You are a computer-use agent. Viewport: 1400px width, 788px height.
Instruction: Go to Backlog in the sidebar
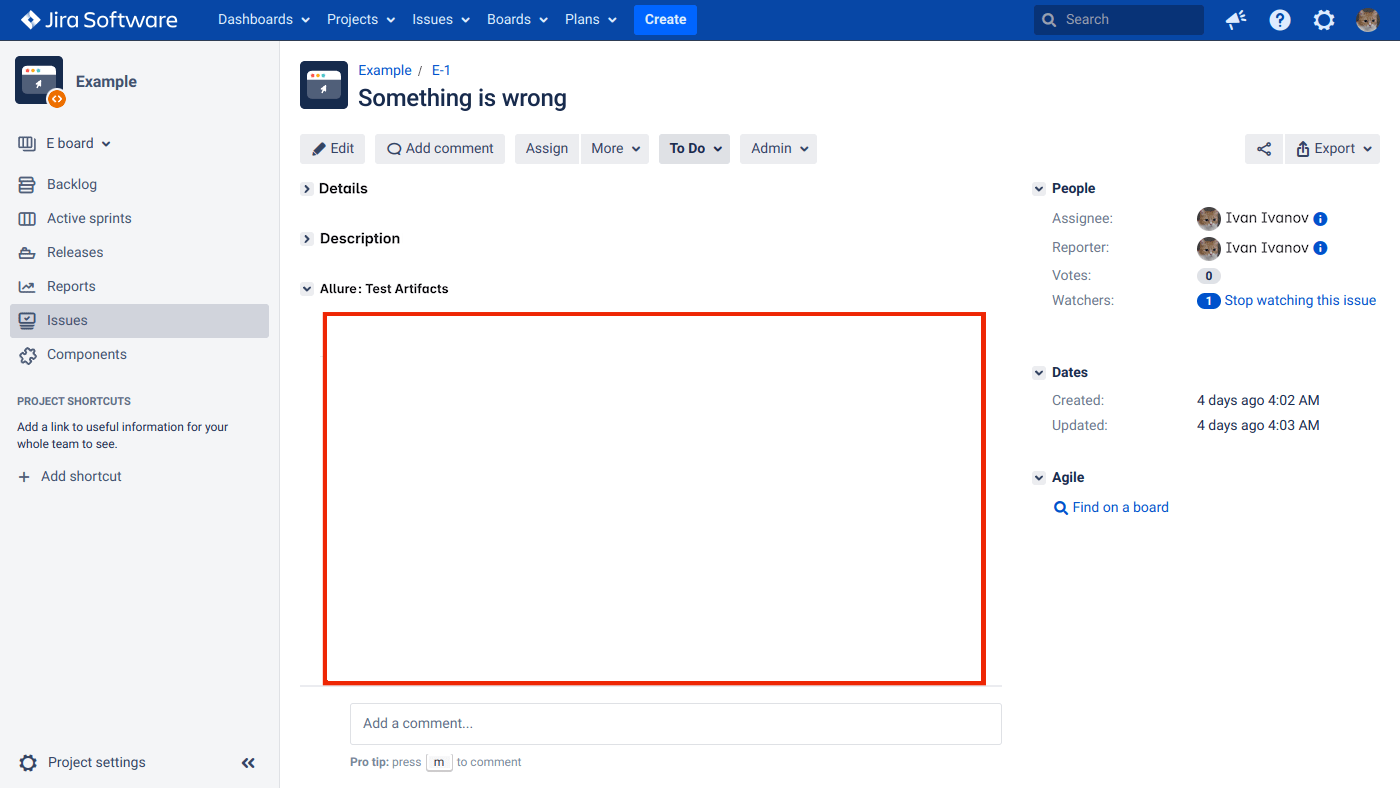(72, 185)
